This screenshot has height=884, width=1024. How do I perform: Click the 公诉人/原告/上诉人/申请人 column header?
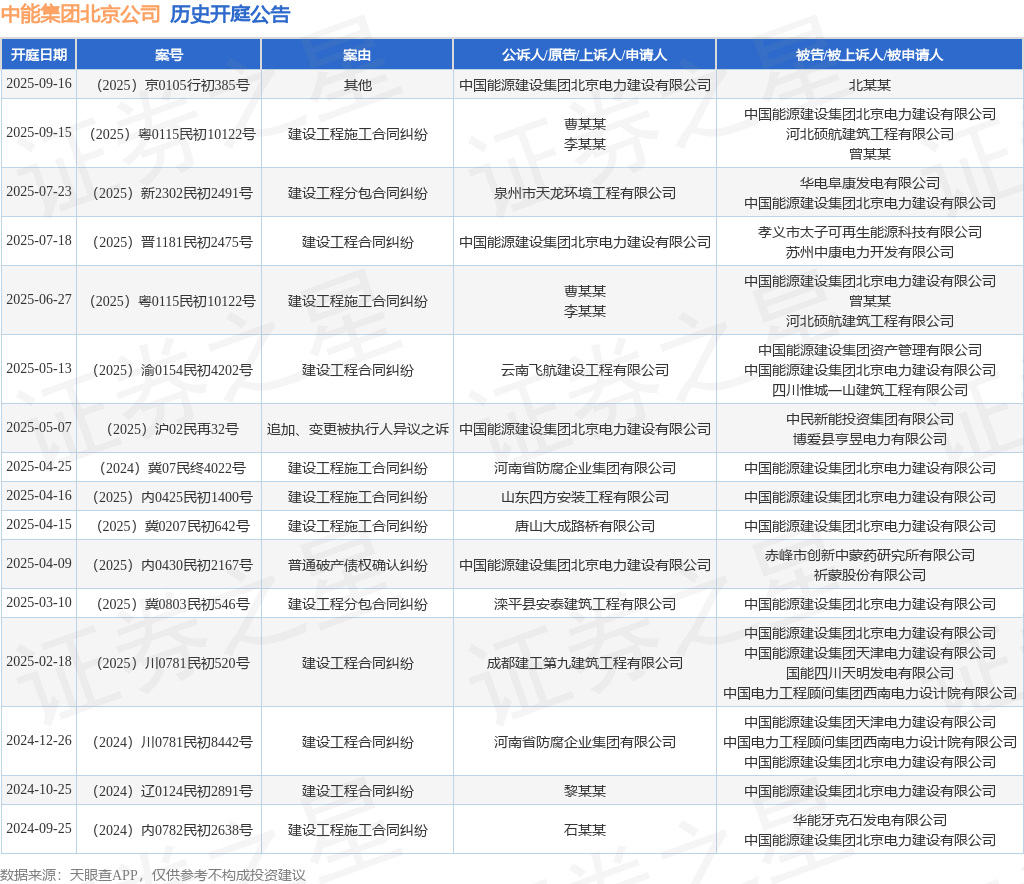584,55
